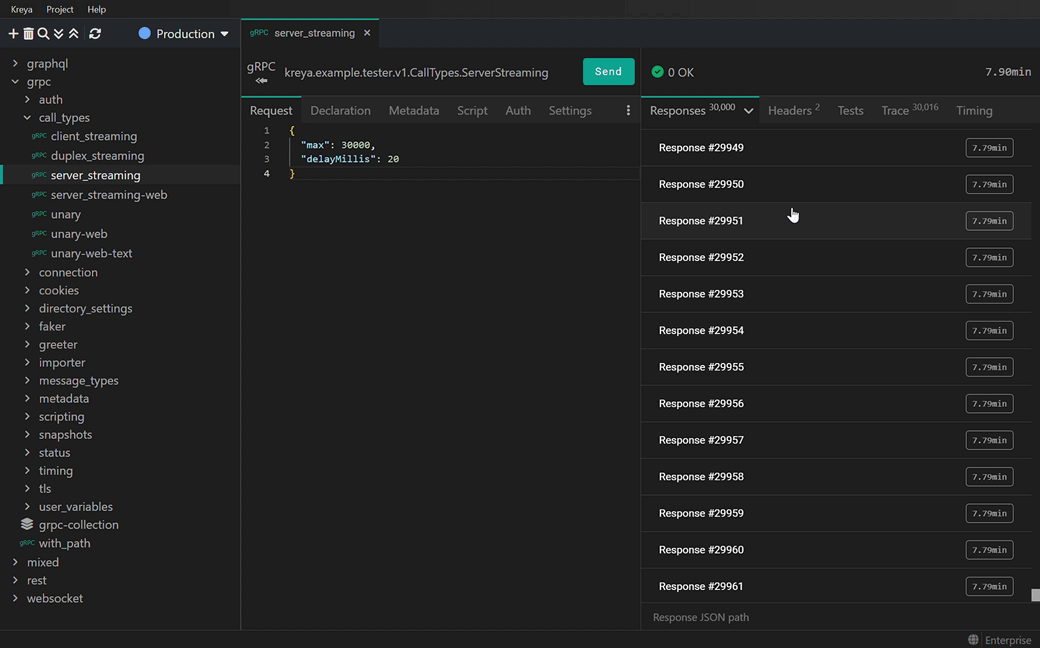Open the Production environment dropdown
Viewport: 1040px width, 648px height.
(184, 34)
